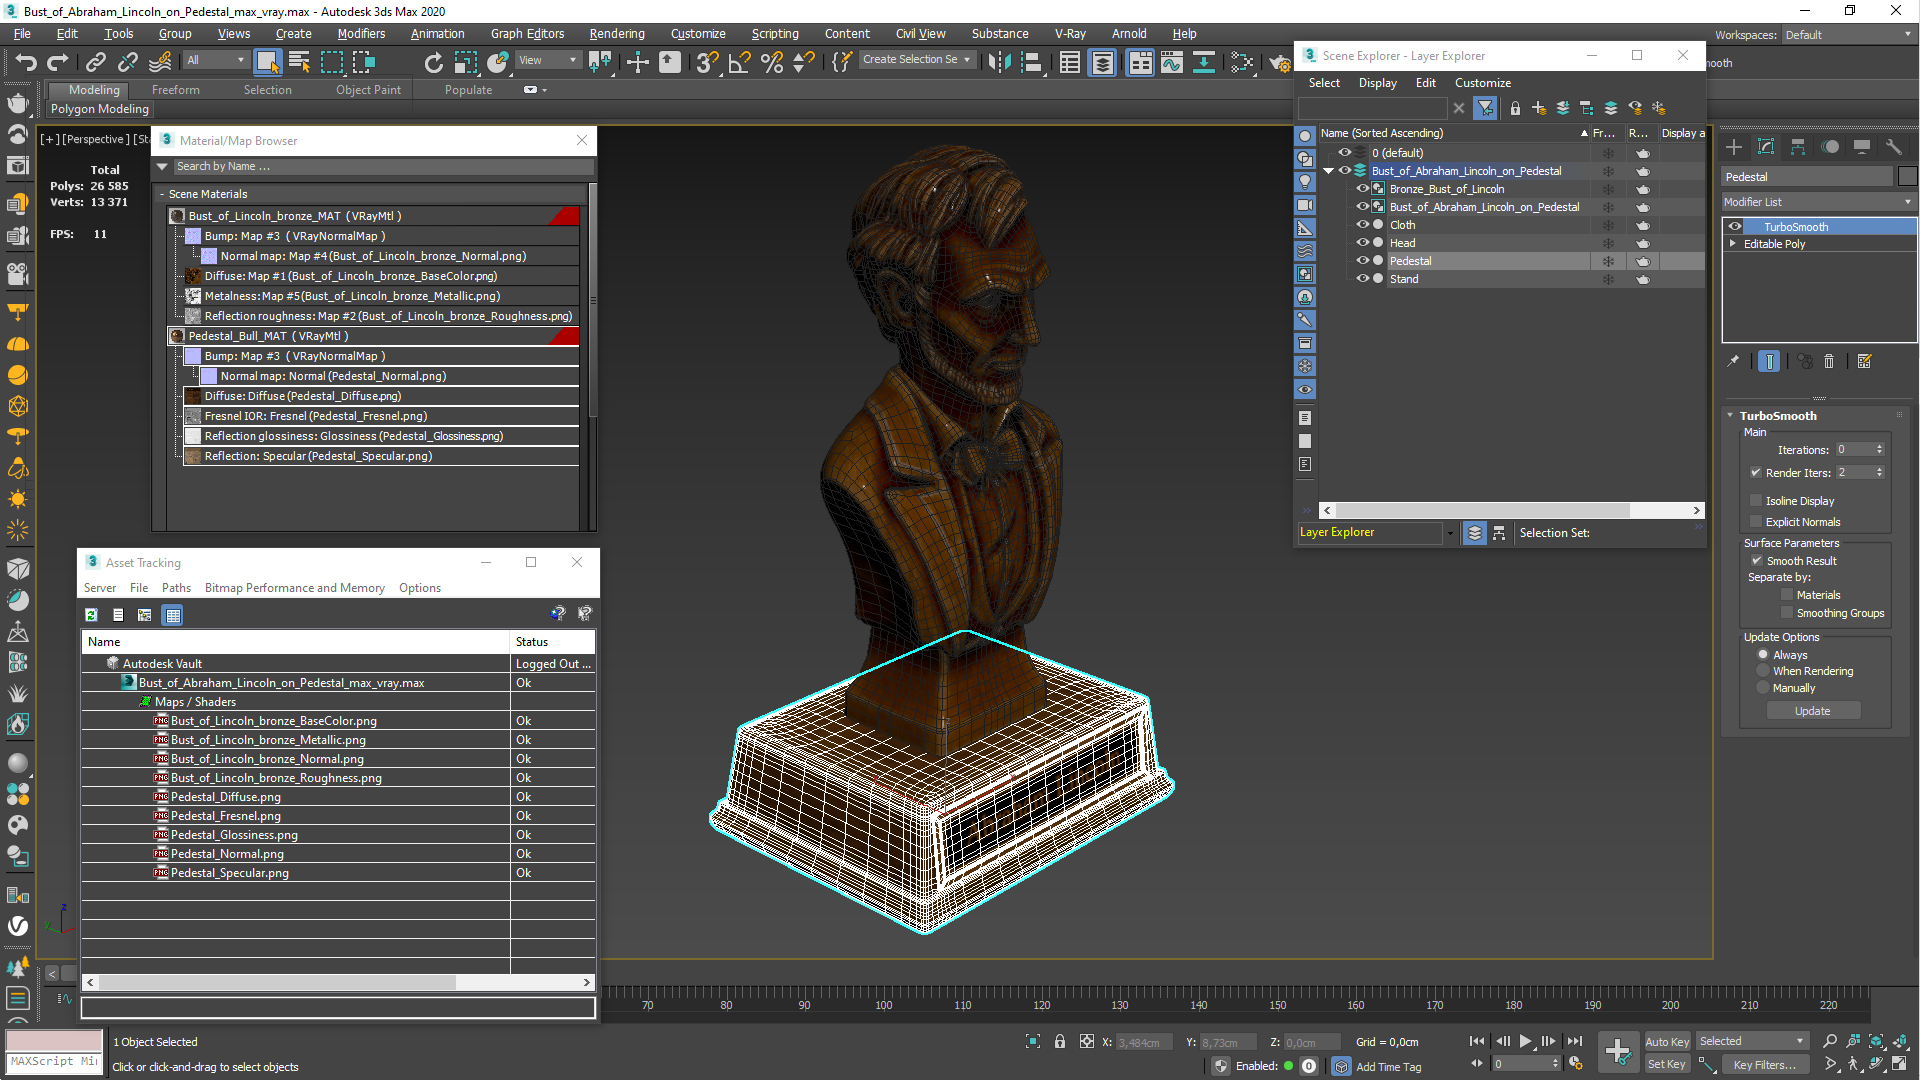Open the Hierarchy panel tab icon

point(1798,147)
